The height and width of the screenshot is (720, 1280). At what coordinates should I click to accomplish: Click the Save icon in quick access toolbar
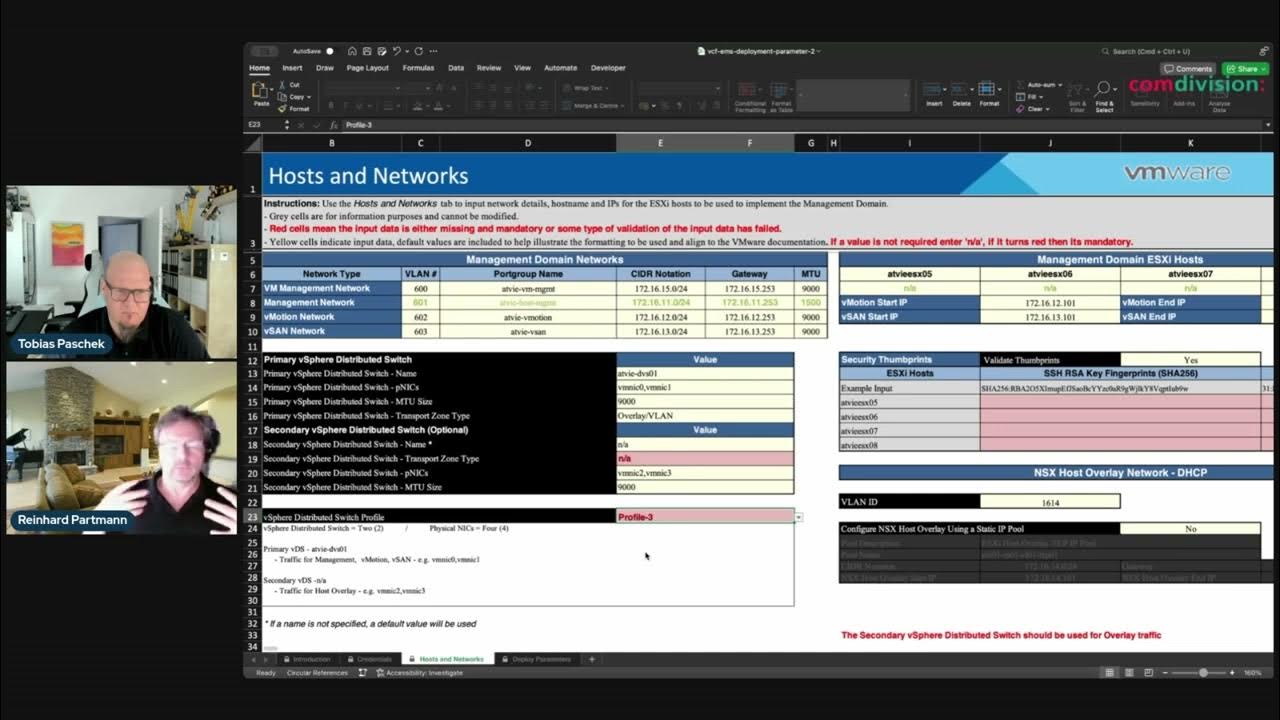click(x=367, y=51)
